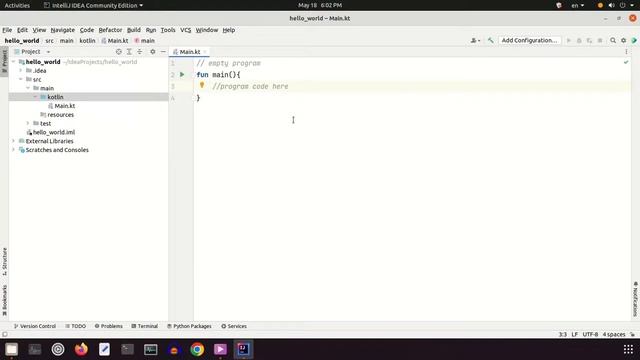Click the run gutter arrow beside main

[182, 75]
